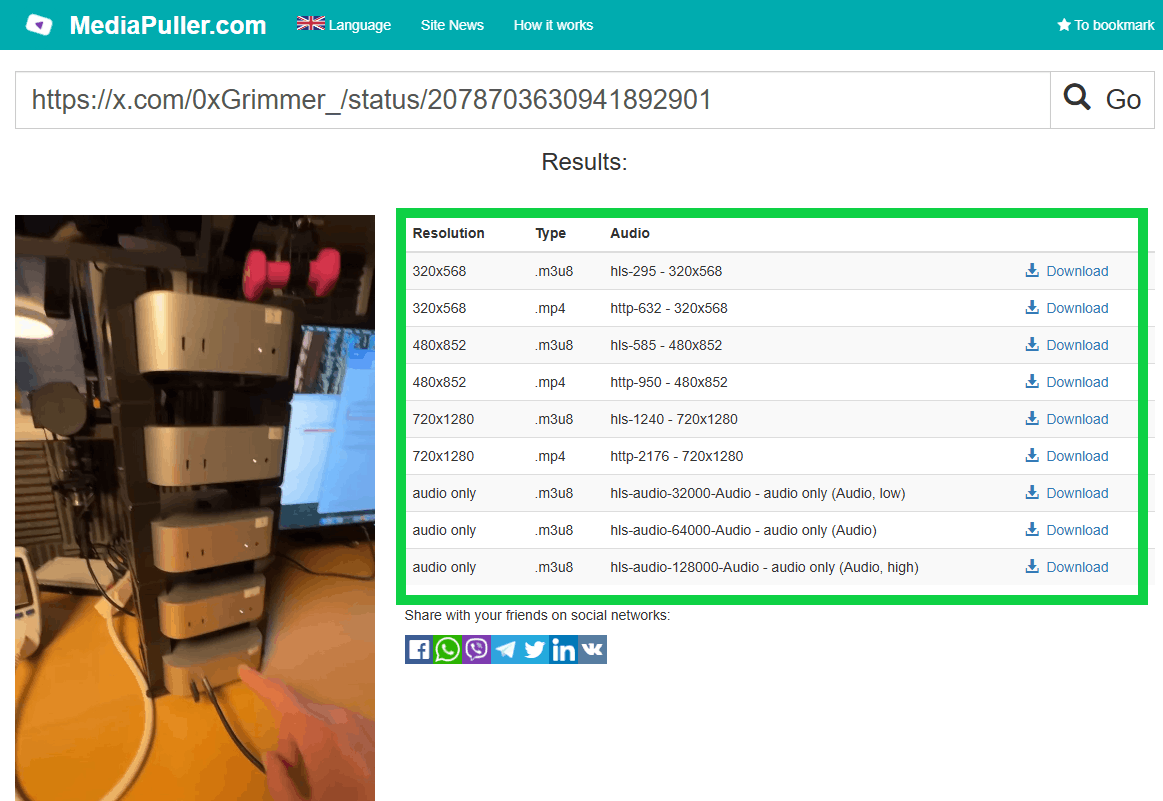The image size is (1163, 801).
Task: Share via the VK icon
Action: click(593, 650)
